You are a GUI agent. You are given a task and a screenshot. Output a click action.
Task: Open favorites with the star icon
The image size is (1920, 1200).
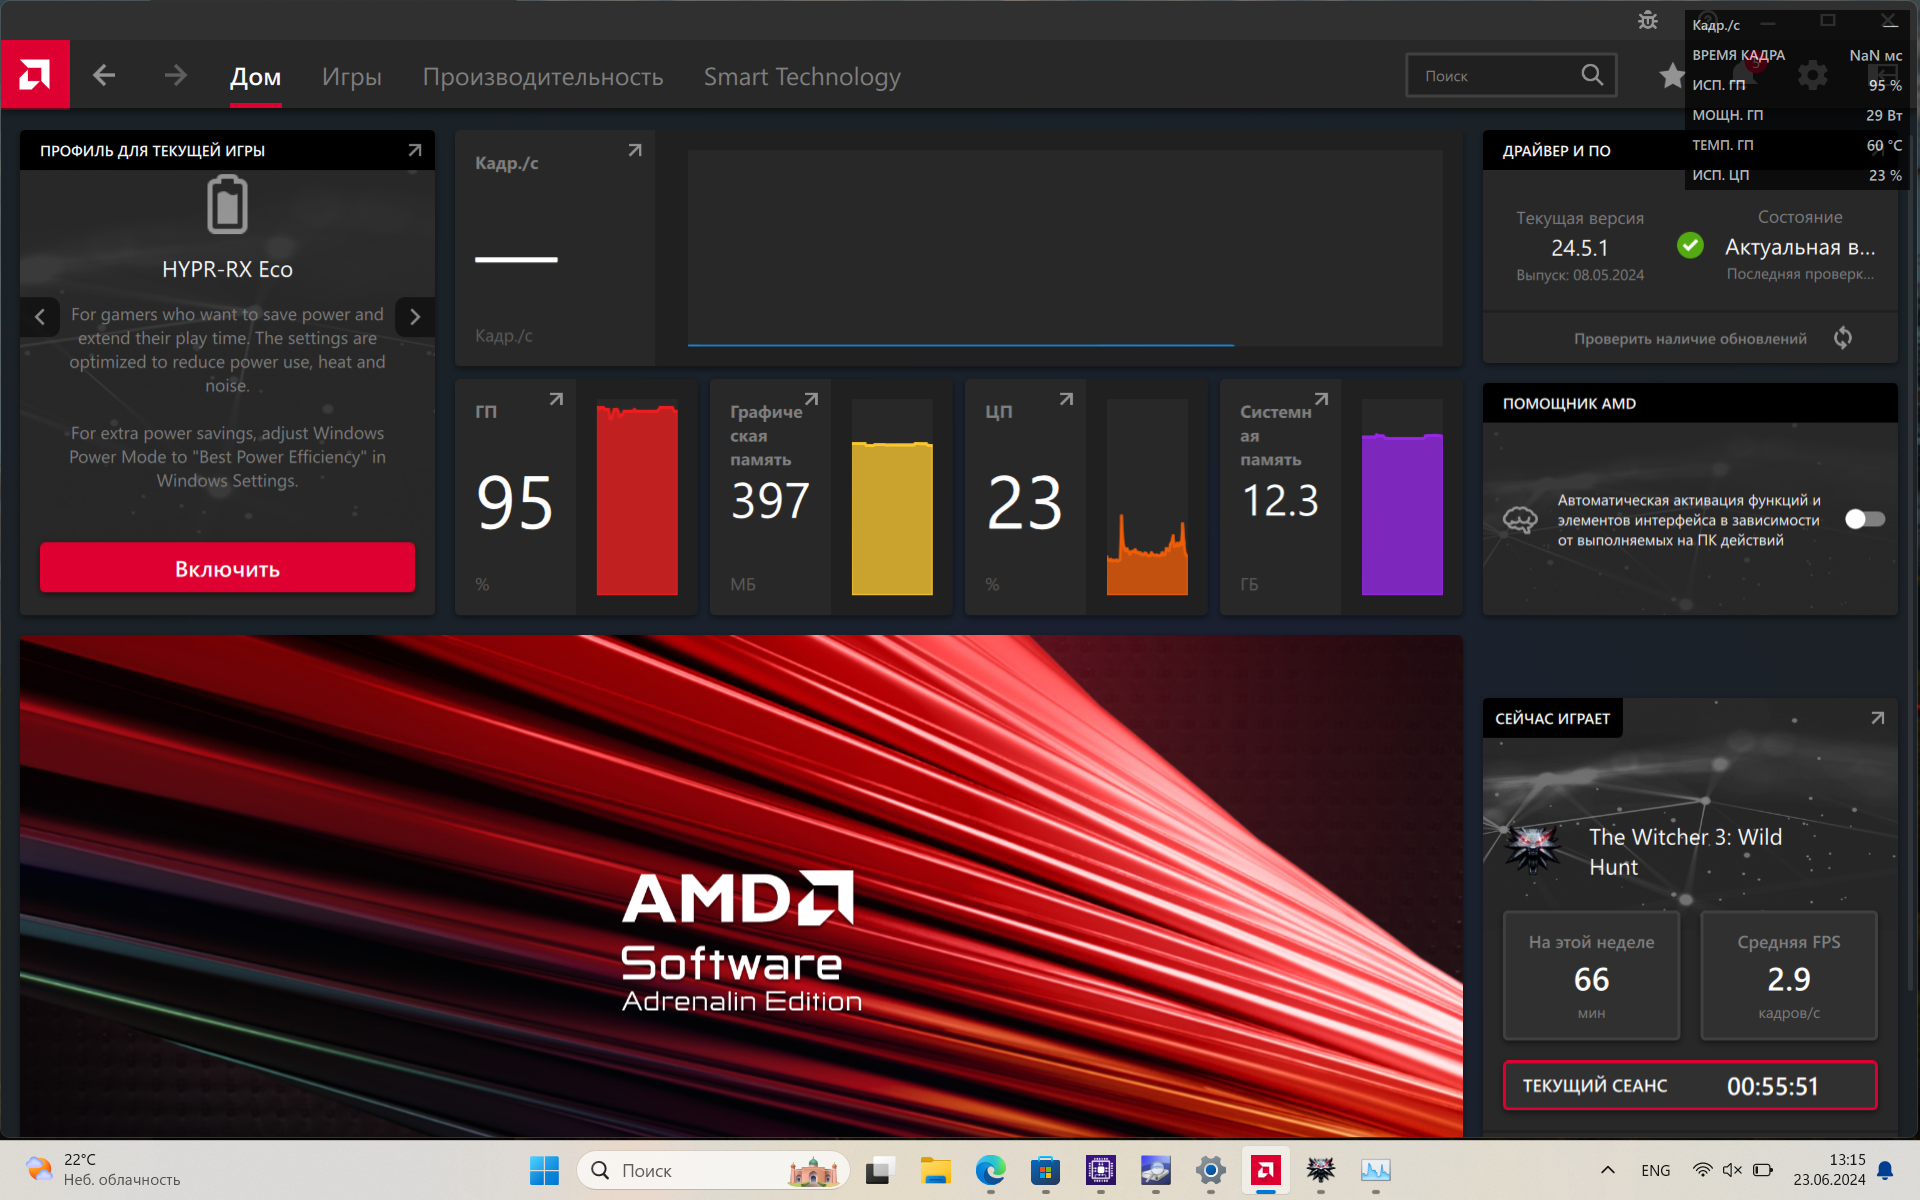pyautogui.click(x=1671, y=75)
